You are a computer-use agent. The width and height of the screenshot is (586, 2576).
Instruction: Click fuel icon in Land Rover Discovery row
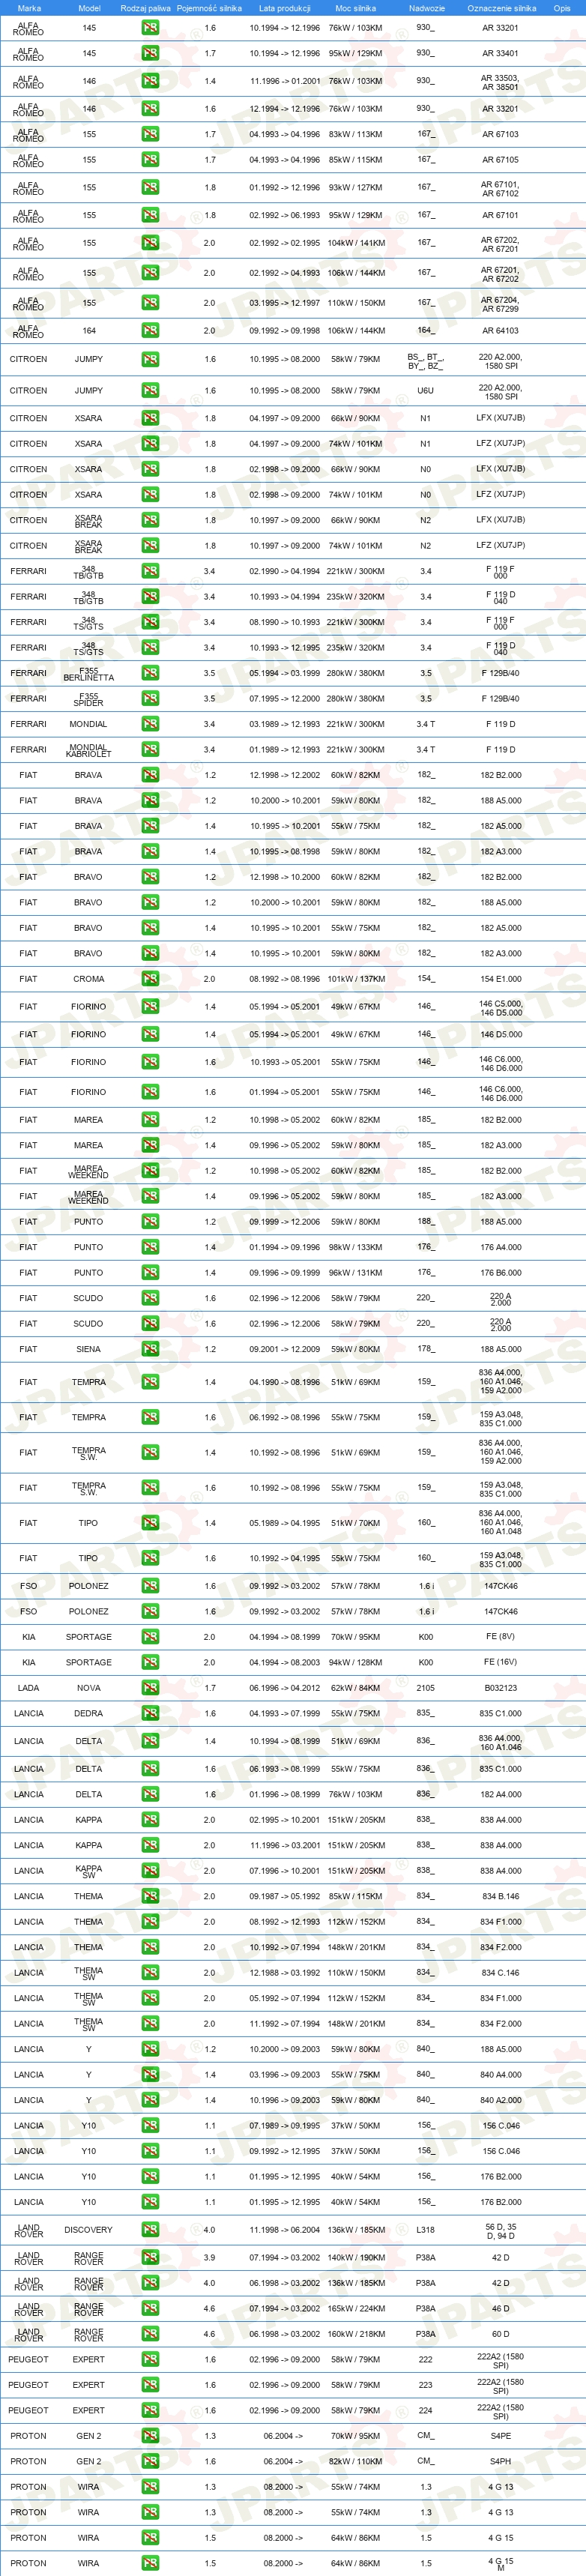pos(150,2230)
